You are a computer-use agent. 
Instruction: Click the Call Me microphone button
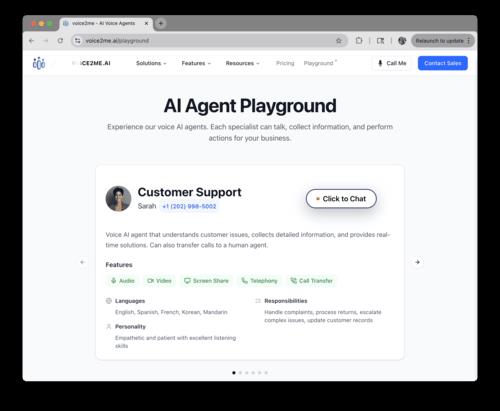(x=391, y=63)
